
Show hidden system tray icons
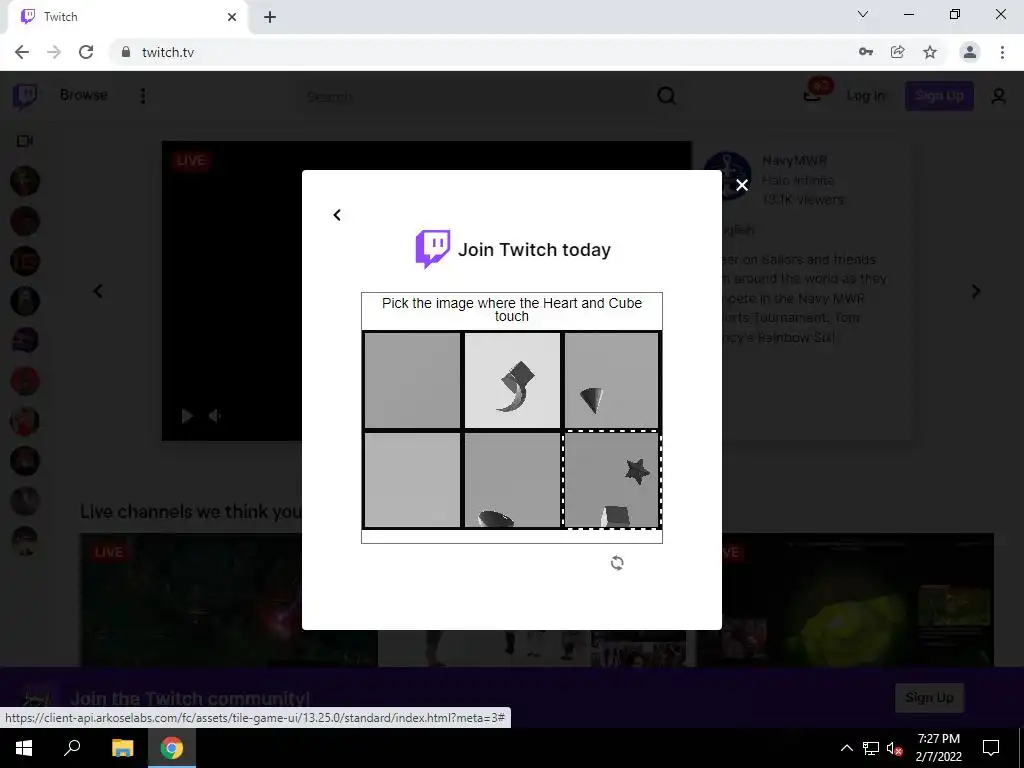(846, 748)
